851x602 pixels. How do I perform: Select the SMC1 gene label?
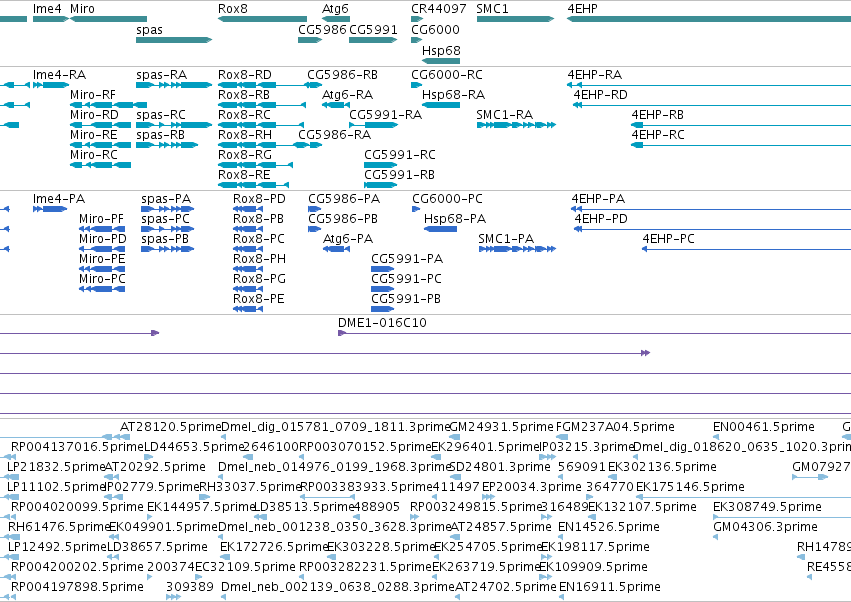point(492,9)
